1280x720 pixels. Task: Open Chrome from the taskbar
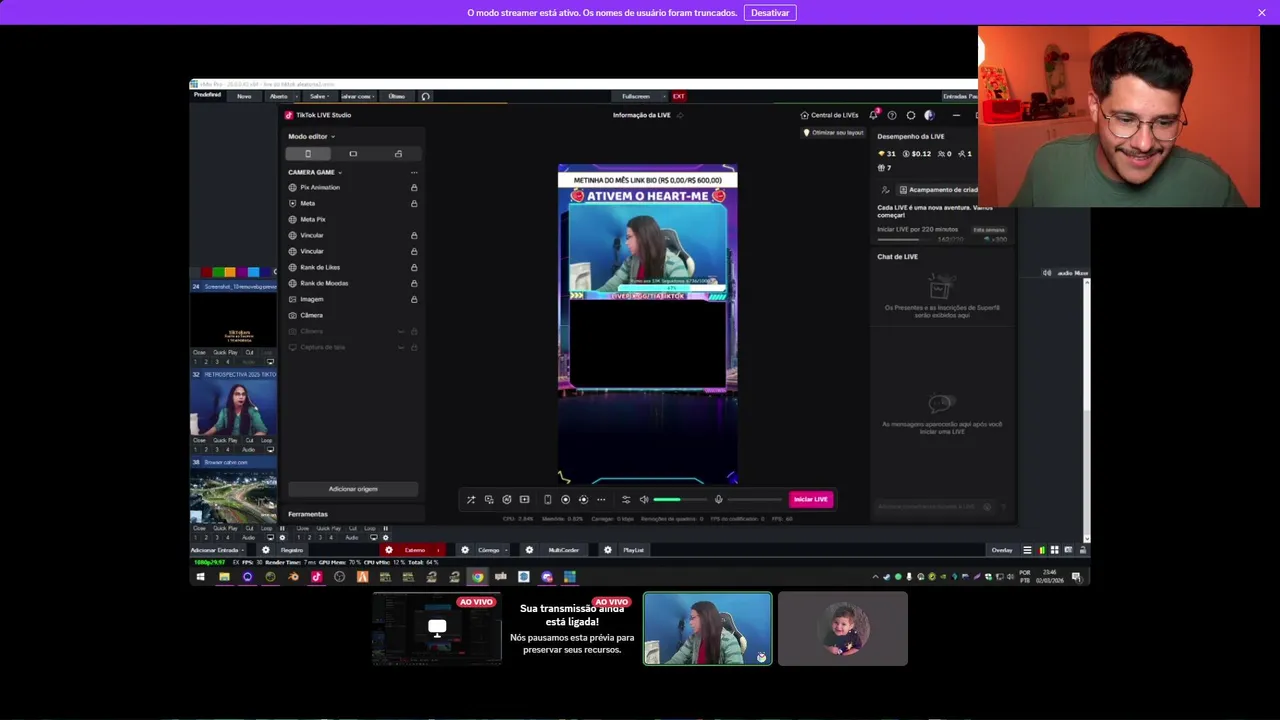point(477,577)
